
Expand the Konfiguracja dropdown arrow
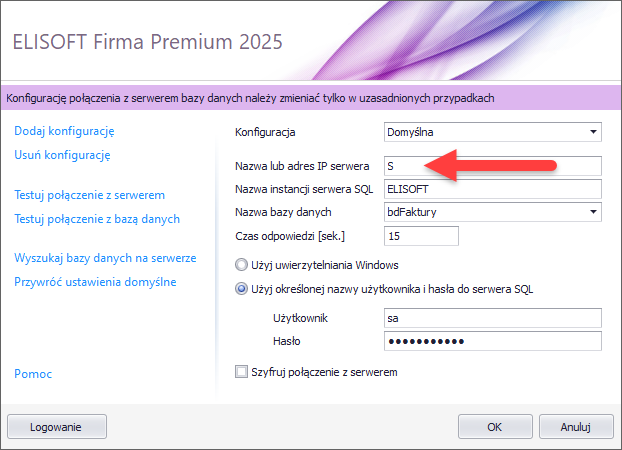[x=593, y=131]
